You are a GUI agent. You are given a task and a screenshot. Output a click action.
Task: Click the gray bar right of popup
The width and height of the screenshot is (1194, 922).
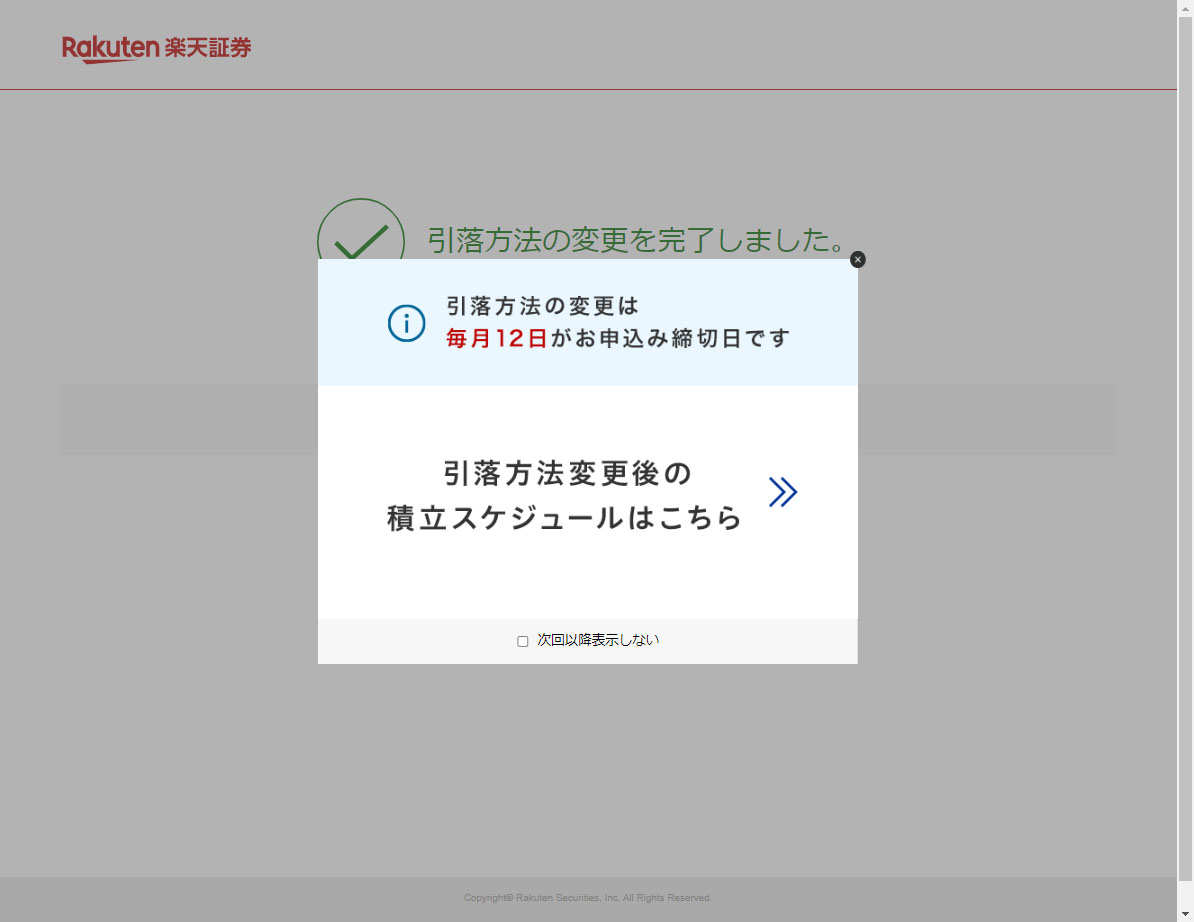tap(986, 420)
